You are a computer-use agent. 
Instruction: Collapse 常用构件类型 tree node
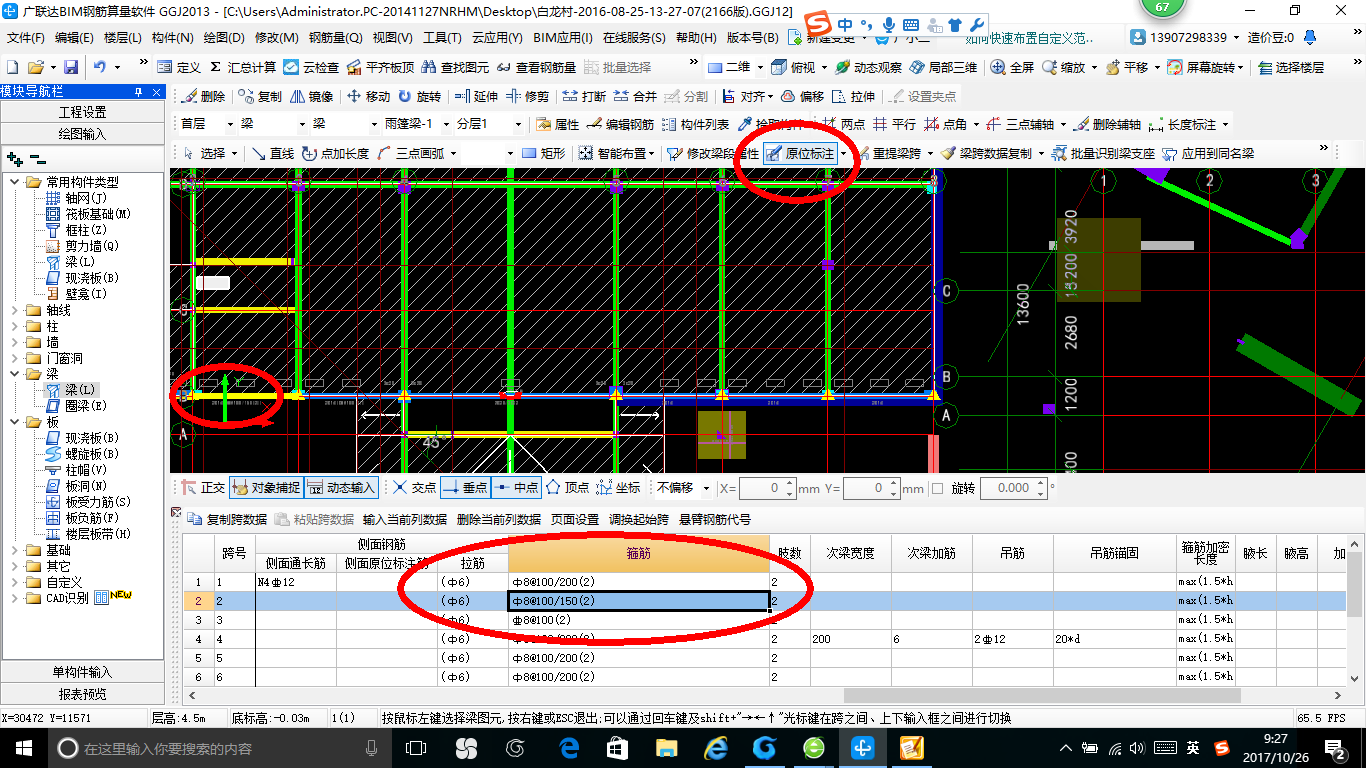(15, 182)
